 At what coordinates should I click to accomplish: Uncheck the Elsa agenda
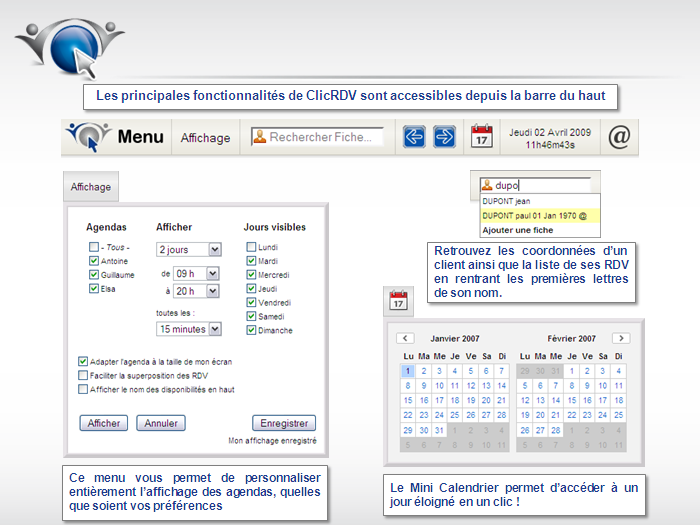94,288
